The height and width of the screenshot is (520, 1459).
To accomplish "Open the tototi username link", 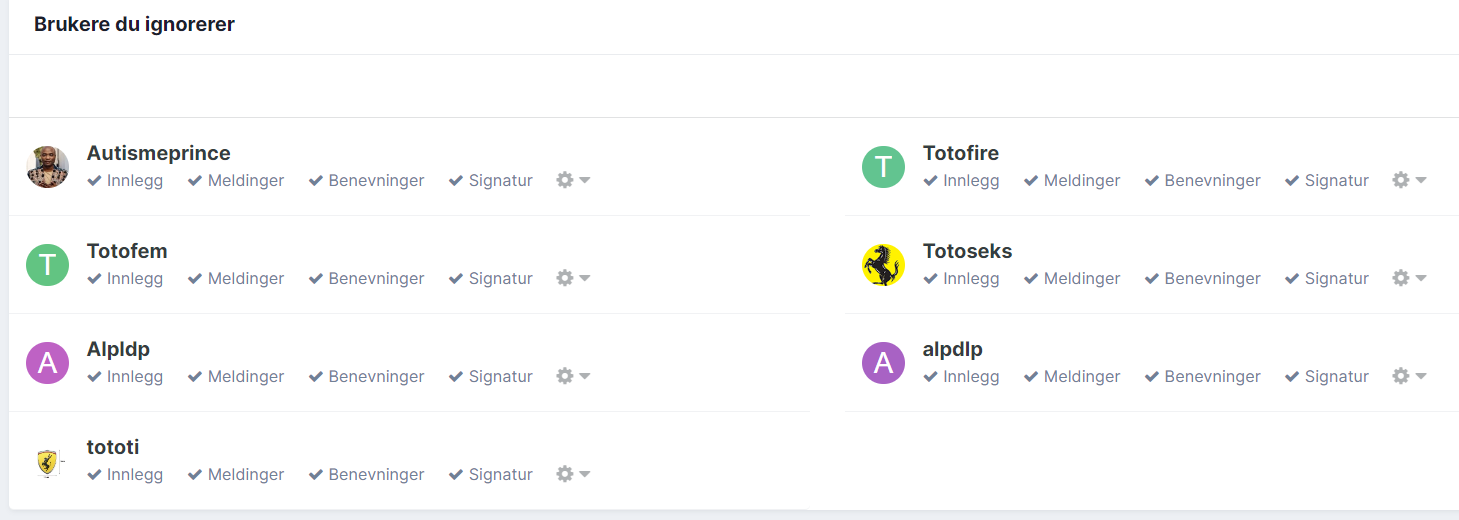I will tap(113, 447).
